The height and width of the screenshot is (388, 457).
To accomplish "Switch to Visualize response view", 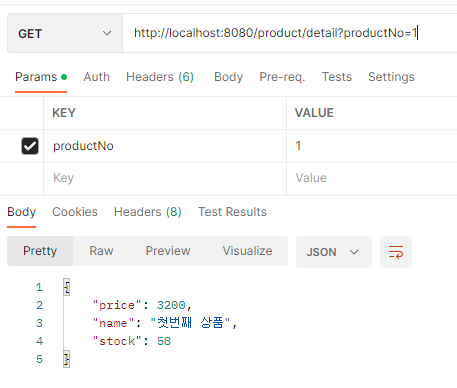I will point(247,251).
